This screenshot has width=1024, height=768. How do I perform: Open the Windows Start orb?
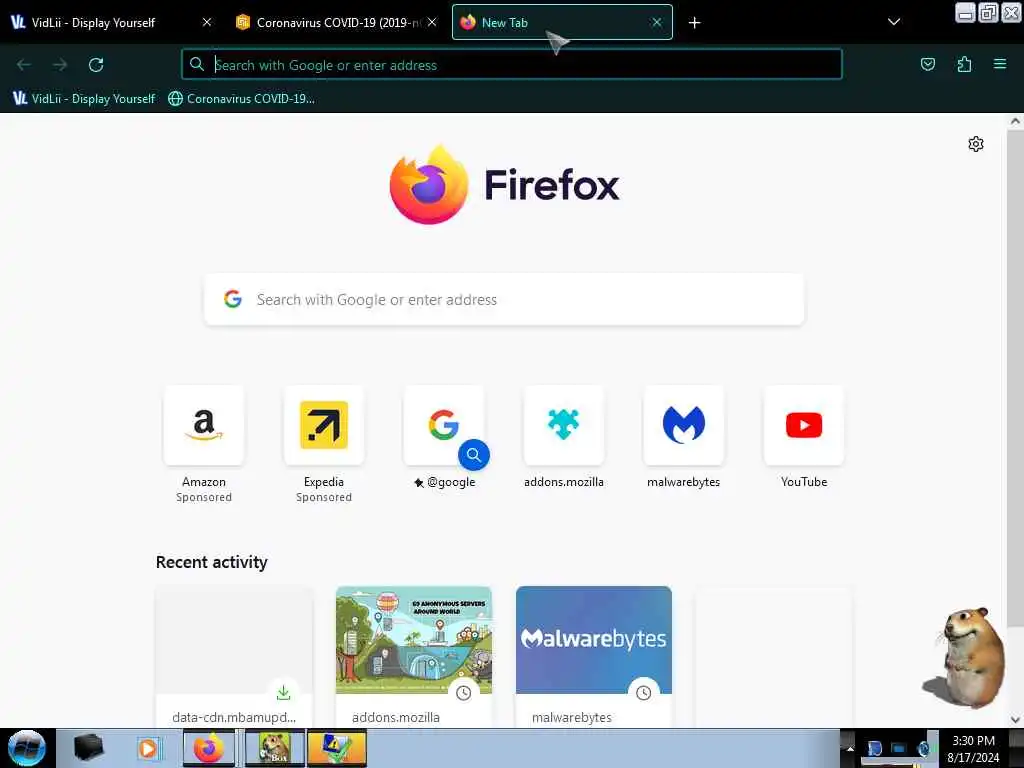[x=27, y=748]
